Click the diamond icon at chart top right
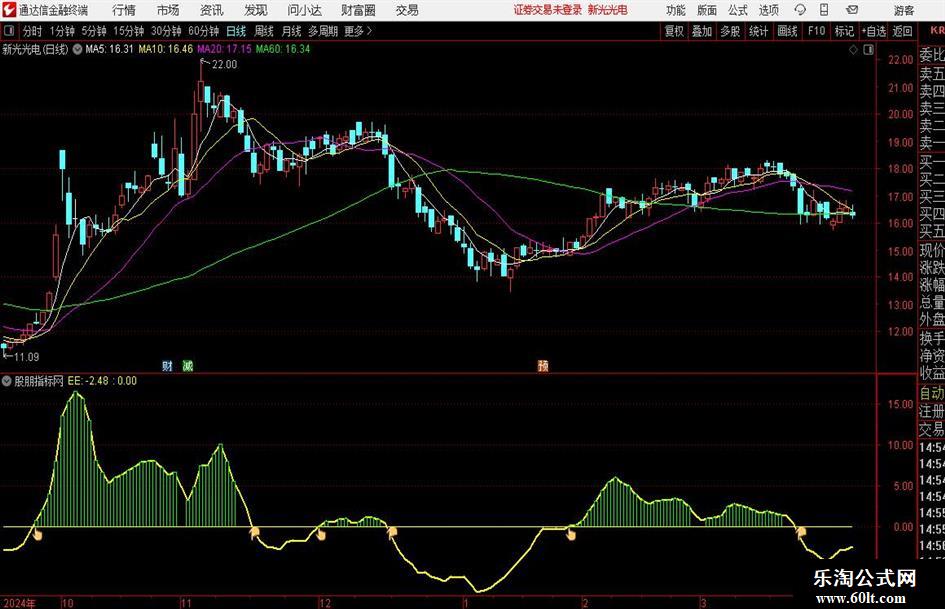Viewport: 945px width, 609px height. point(853,50)
